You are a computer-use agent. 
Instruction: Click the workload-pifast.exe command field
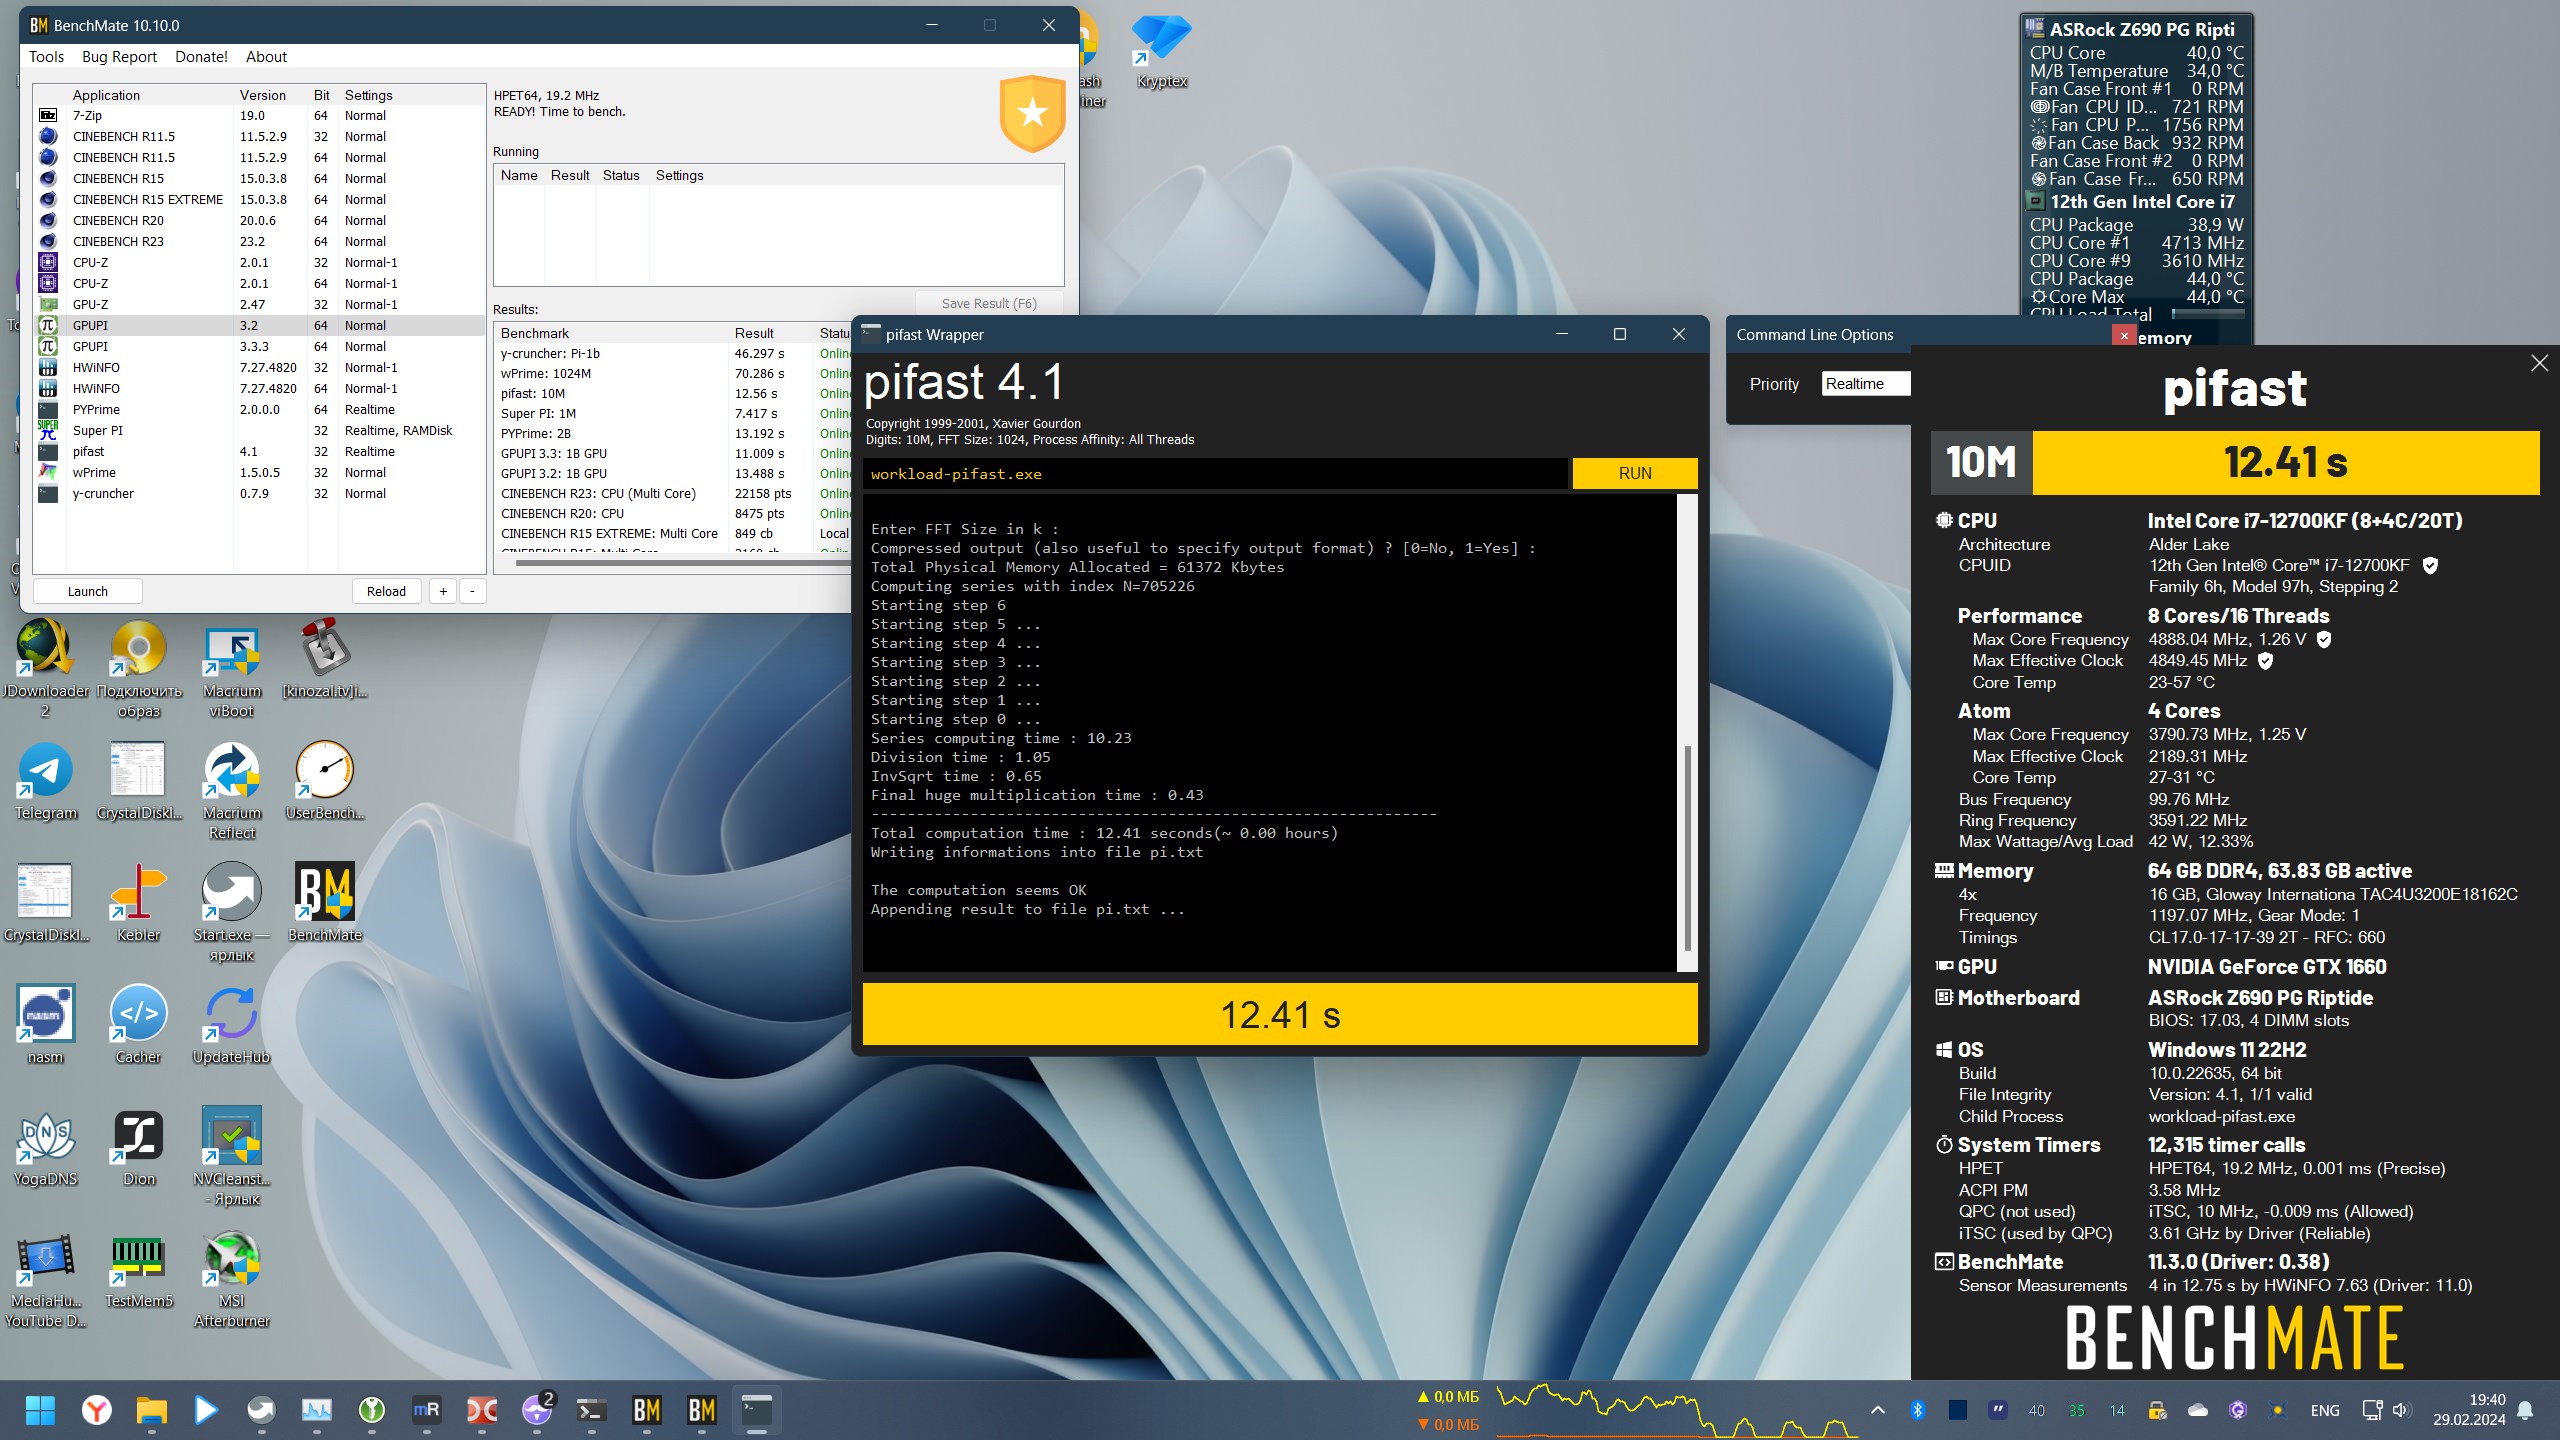1216,473
